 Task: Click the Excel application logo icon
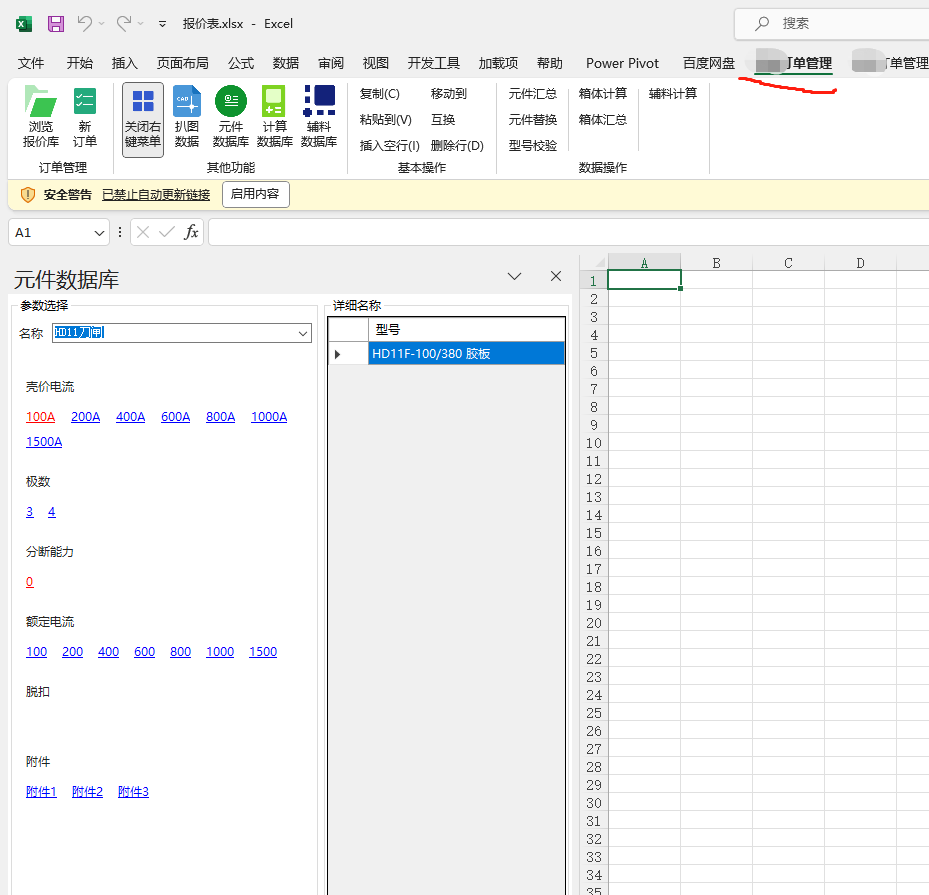[x=24, y=24]
